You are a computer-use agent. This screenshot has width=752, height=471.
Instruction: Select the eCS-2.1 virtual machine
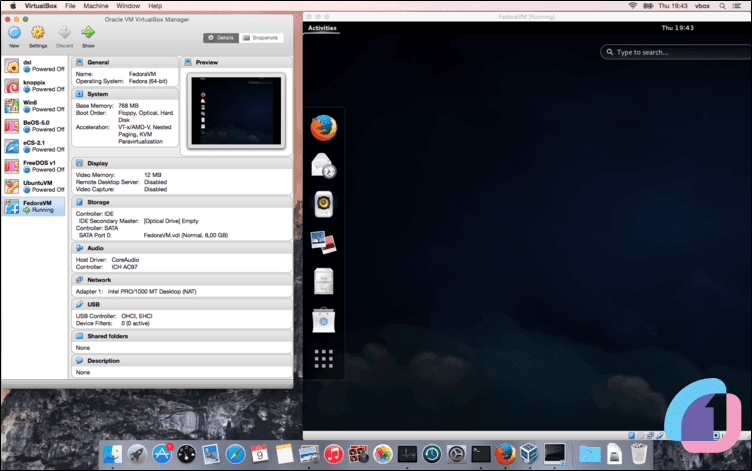click(34, 146)
